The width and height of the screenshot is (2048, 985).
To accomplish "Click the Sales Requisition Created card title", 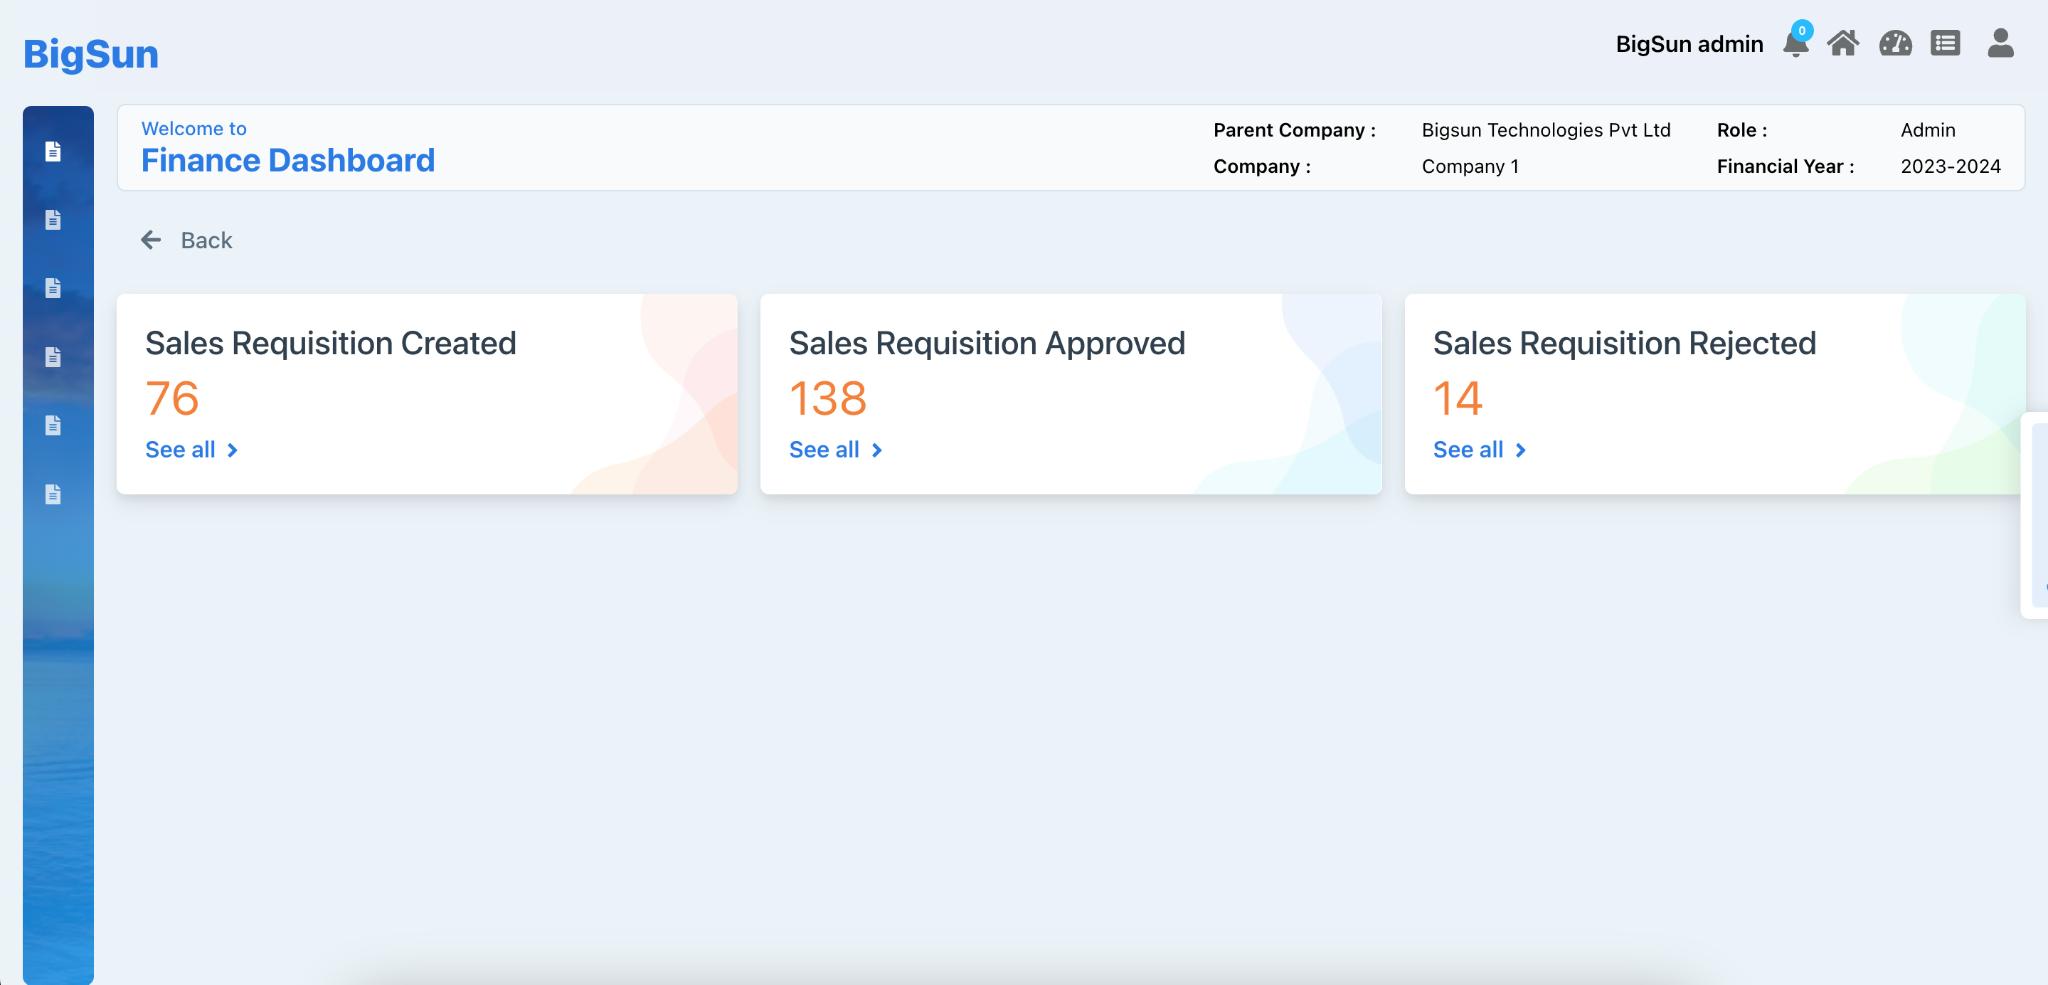I will click(330, 343).
